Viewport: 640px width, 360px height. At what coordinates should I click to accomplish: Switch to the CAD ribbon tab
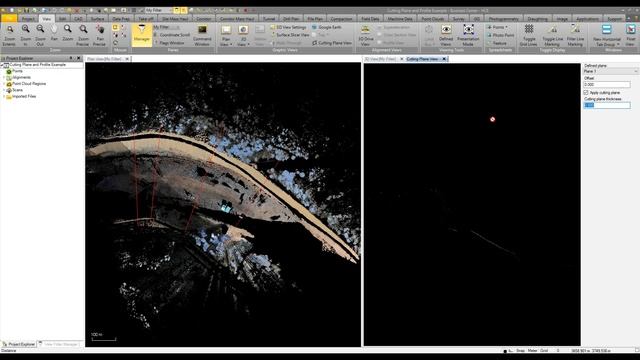[x=78, y=19]
